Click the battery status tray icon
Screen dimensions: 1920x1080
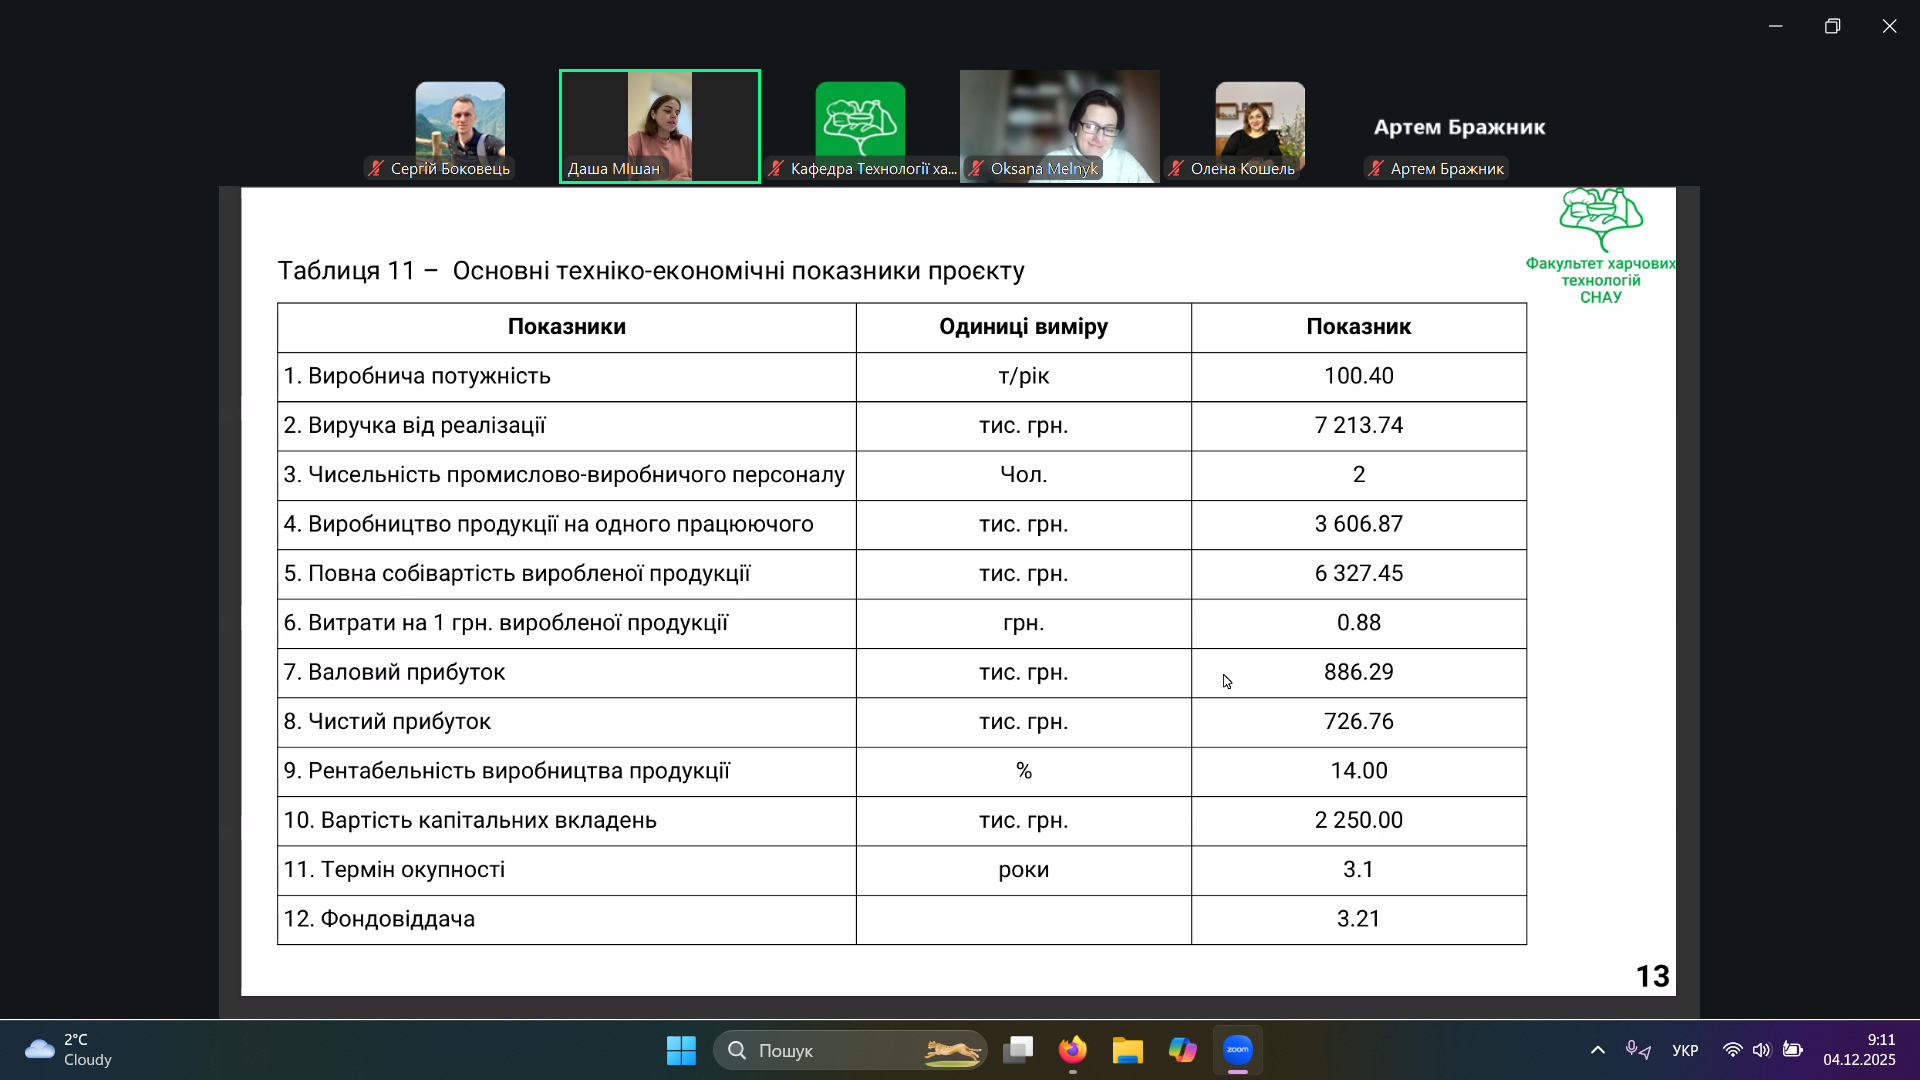(1793, 1050)
